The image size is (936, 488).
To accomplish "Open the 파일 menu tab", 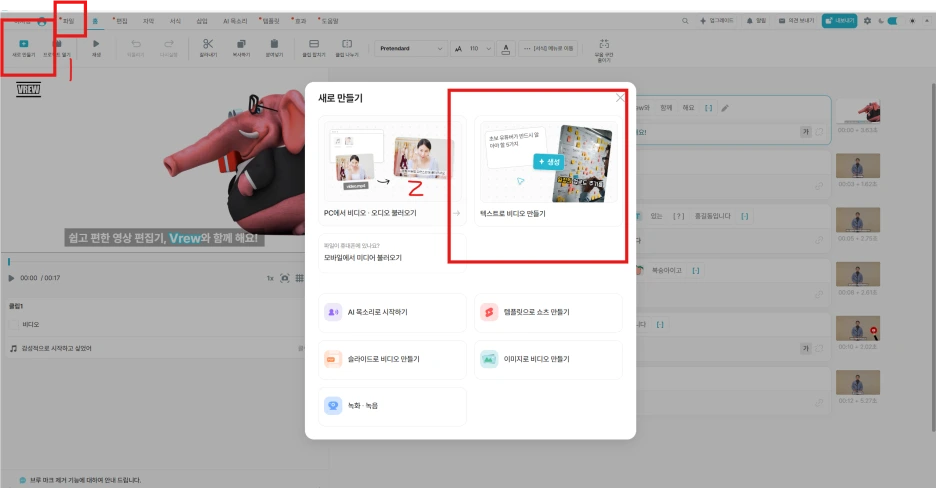I will 69,21.
